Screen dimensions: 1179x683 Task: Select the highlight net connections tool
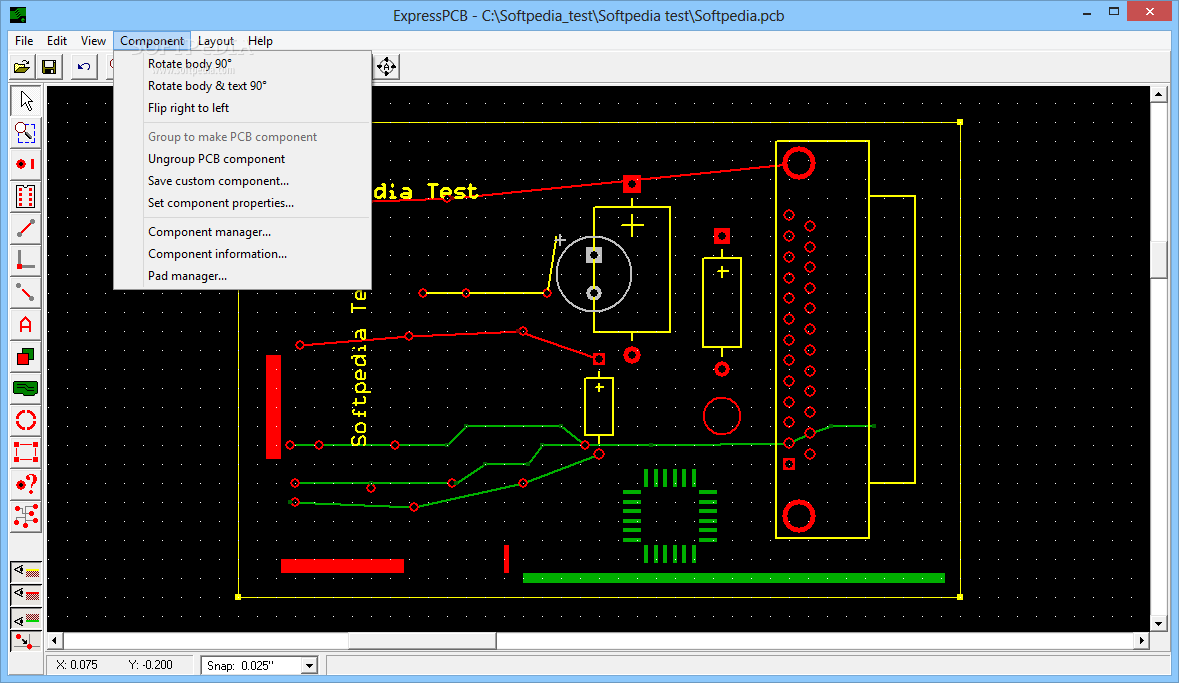click(26, 516)
